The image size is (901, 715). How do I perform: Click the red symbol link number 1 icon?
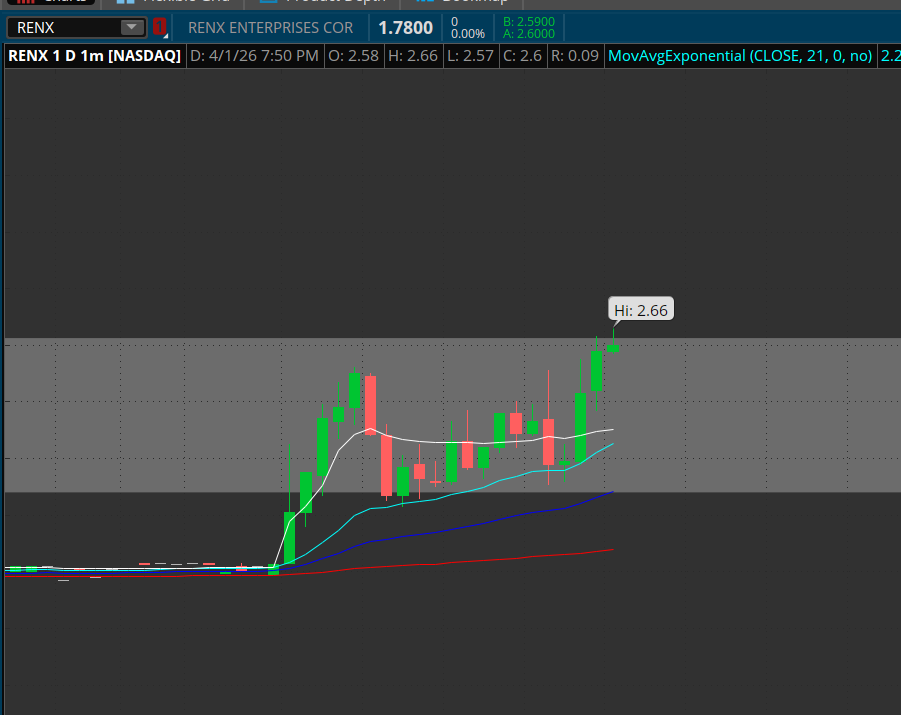point(159,27)
